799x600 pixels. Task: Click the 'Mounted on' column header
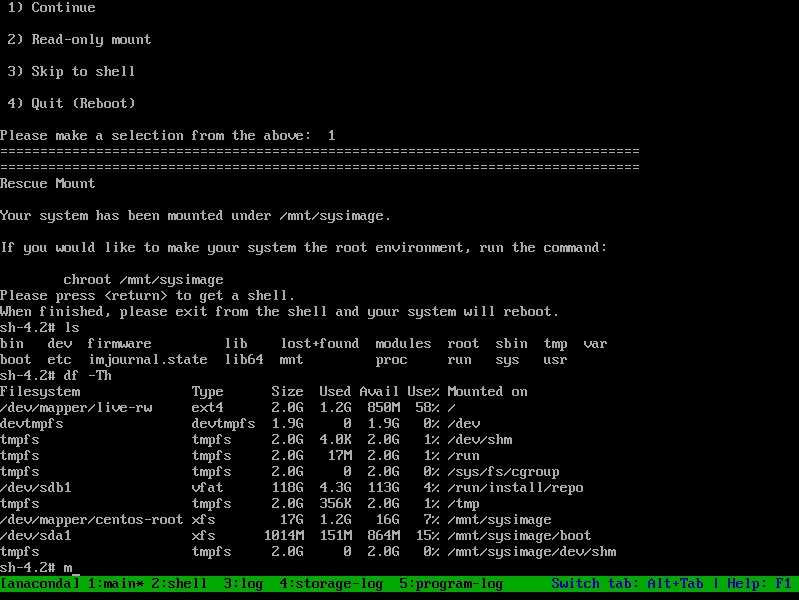(488, 391)
